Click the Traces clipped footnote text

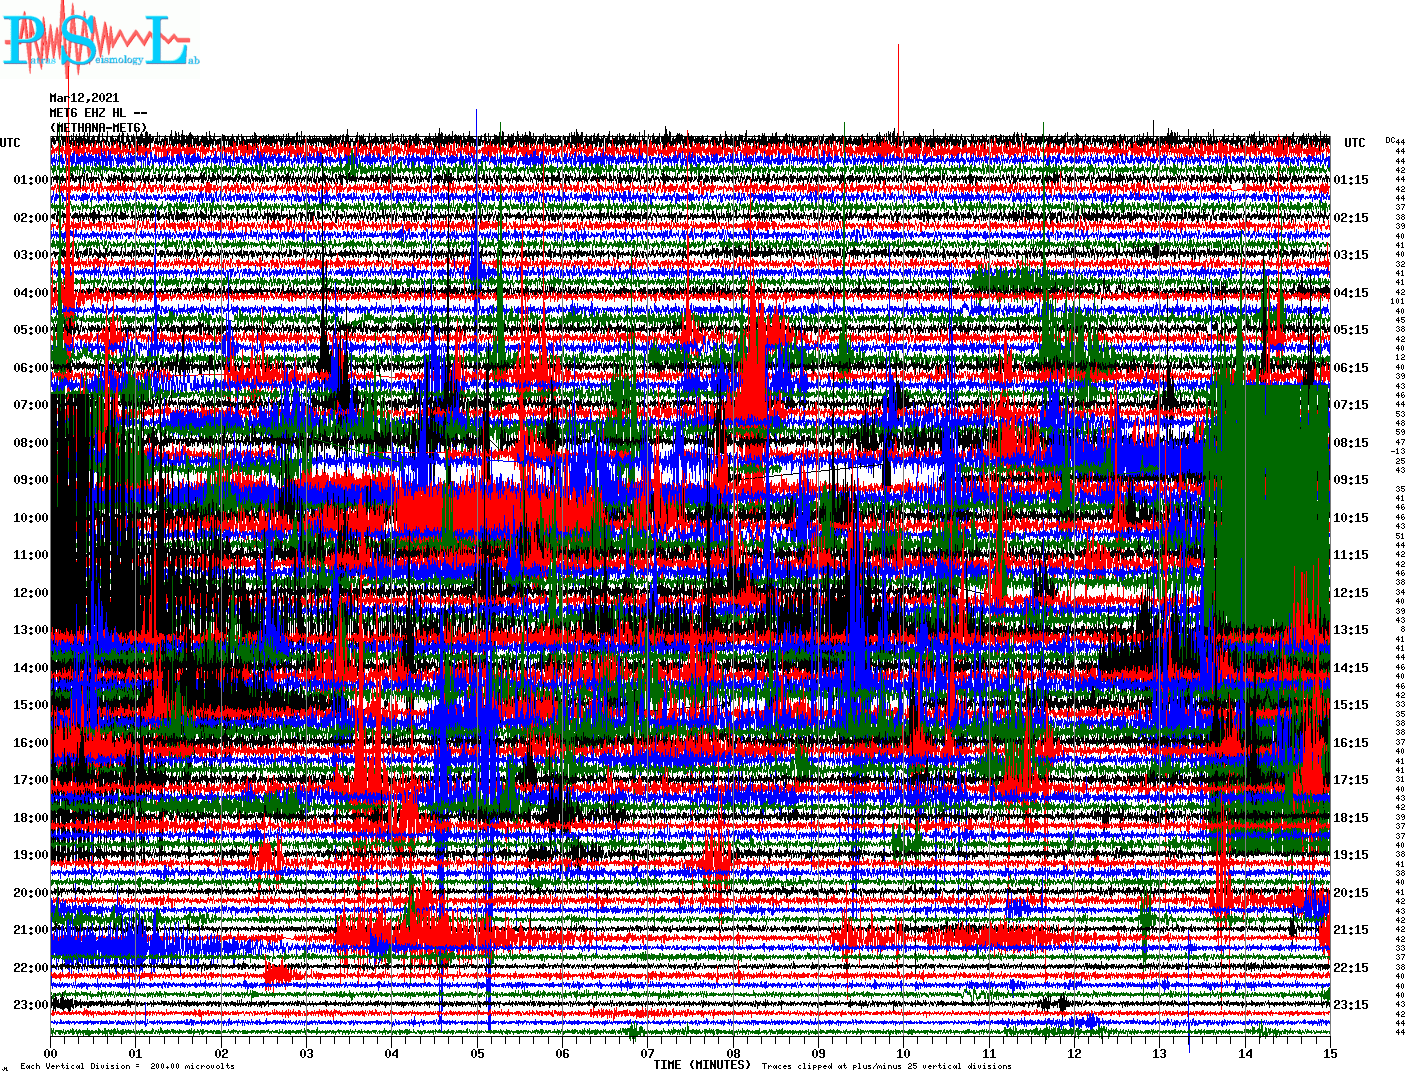click(886, 1066)
